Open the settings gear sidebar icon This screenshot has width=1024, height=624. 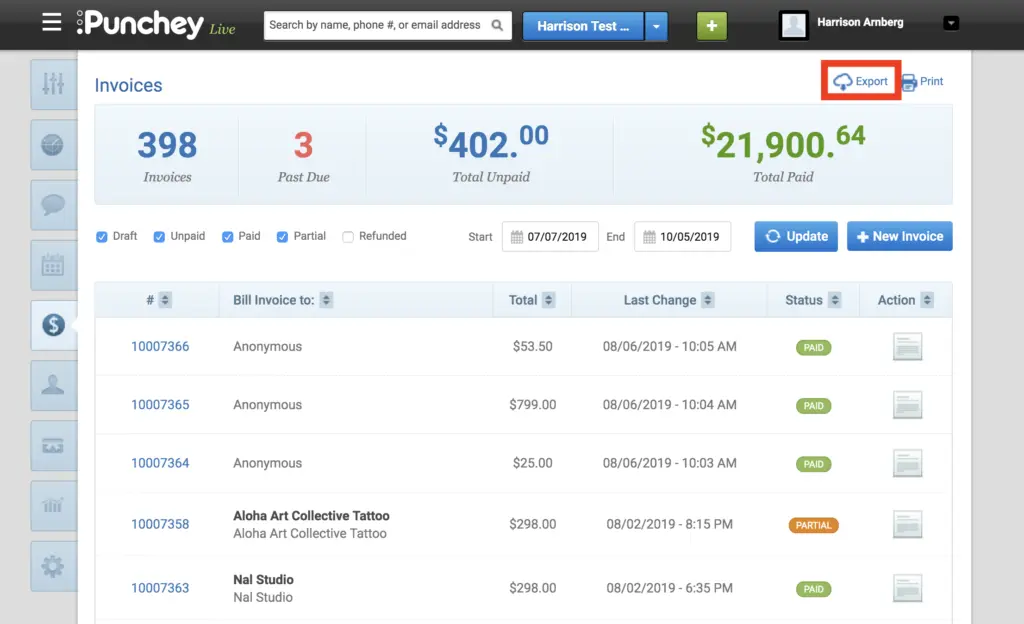click(x=53, y=566)
